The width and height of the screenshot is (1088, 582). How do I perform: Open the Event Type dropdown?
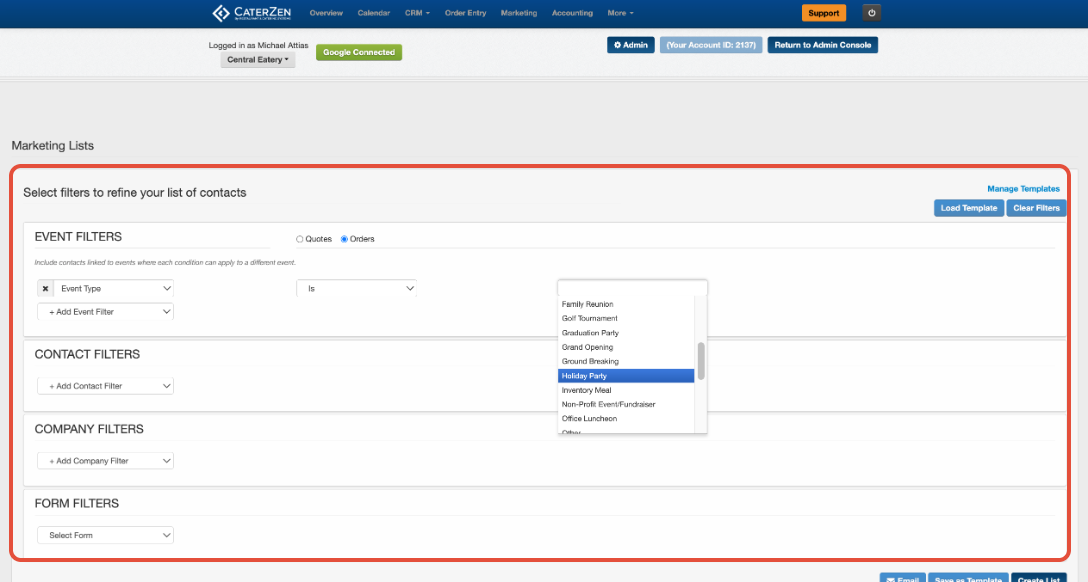pyautogui.click(x=114, y=289)
